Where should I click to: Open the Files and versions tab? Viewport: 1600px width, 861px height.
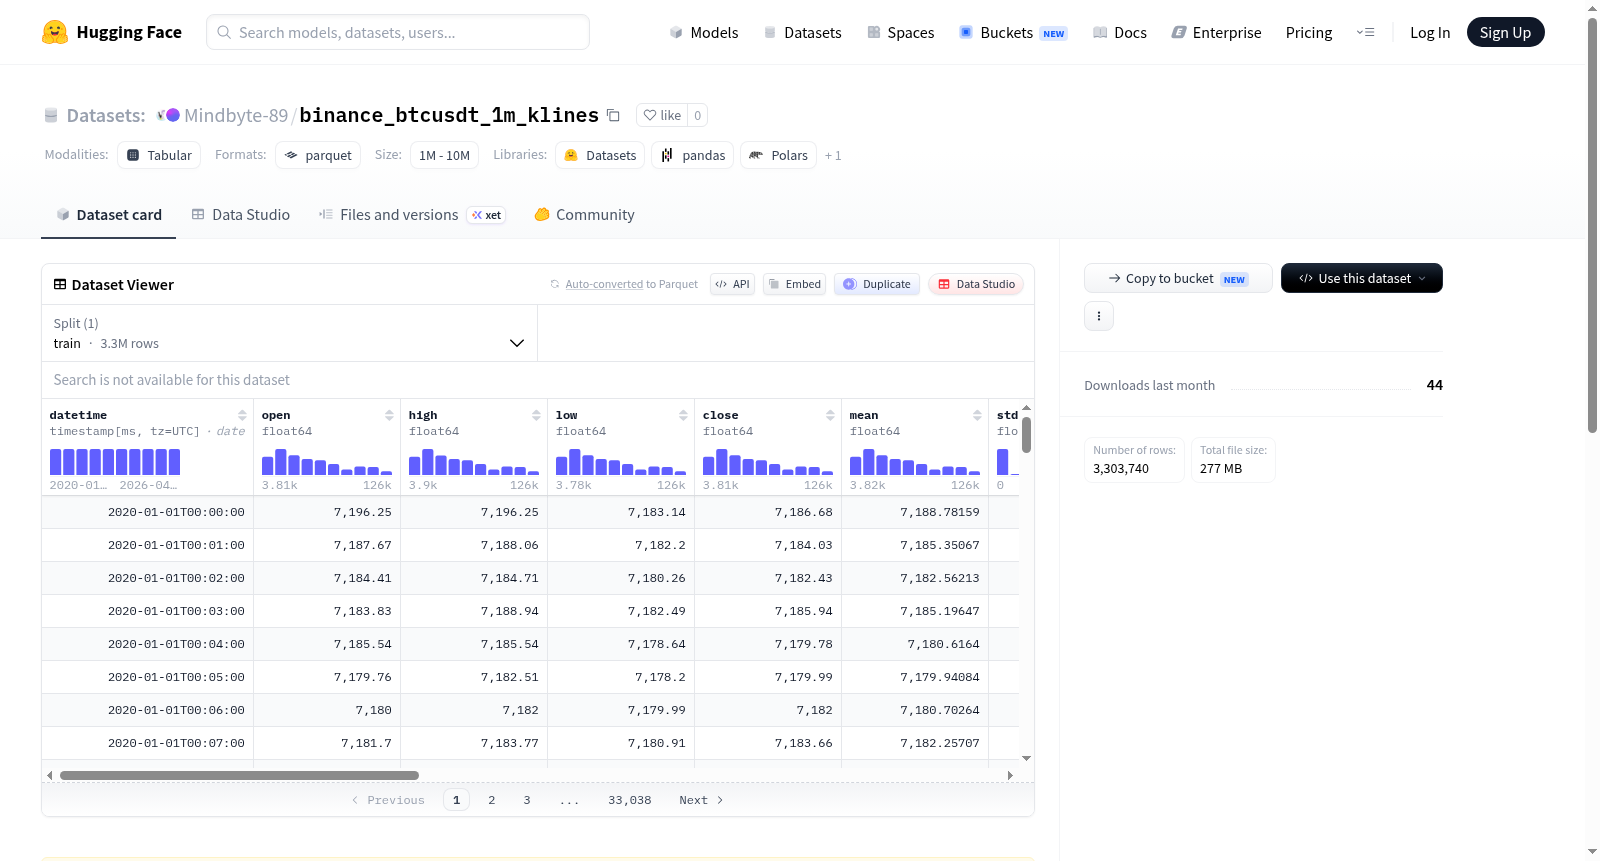[412, 214]
